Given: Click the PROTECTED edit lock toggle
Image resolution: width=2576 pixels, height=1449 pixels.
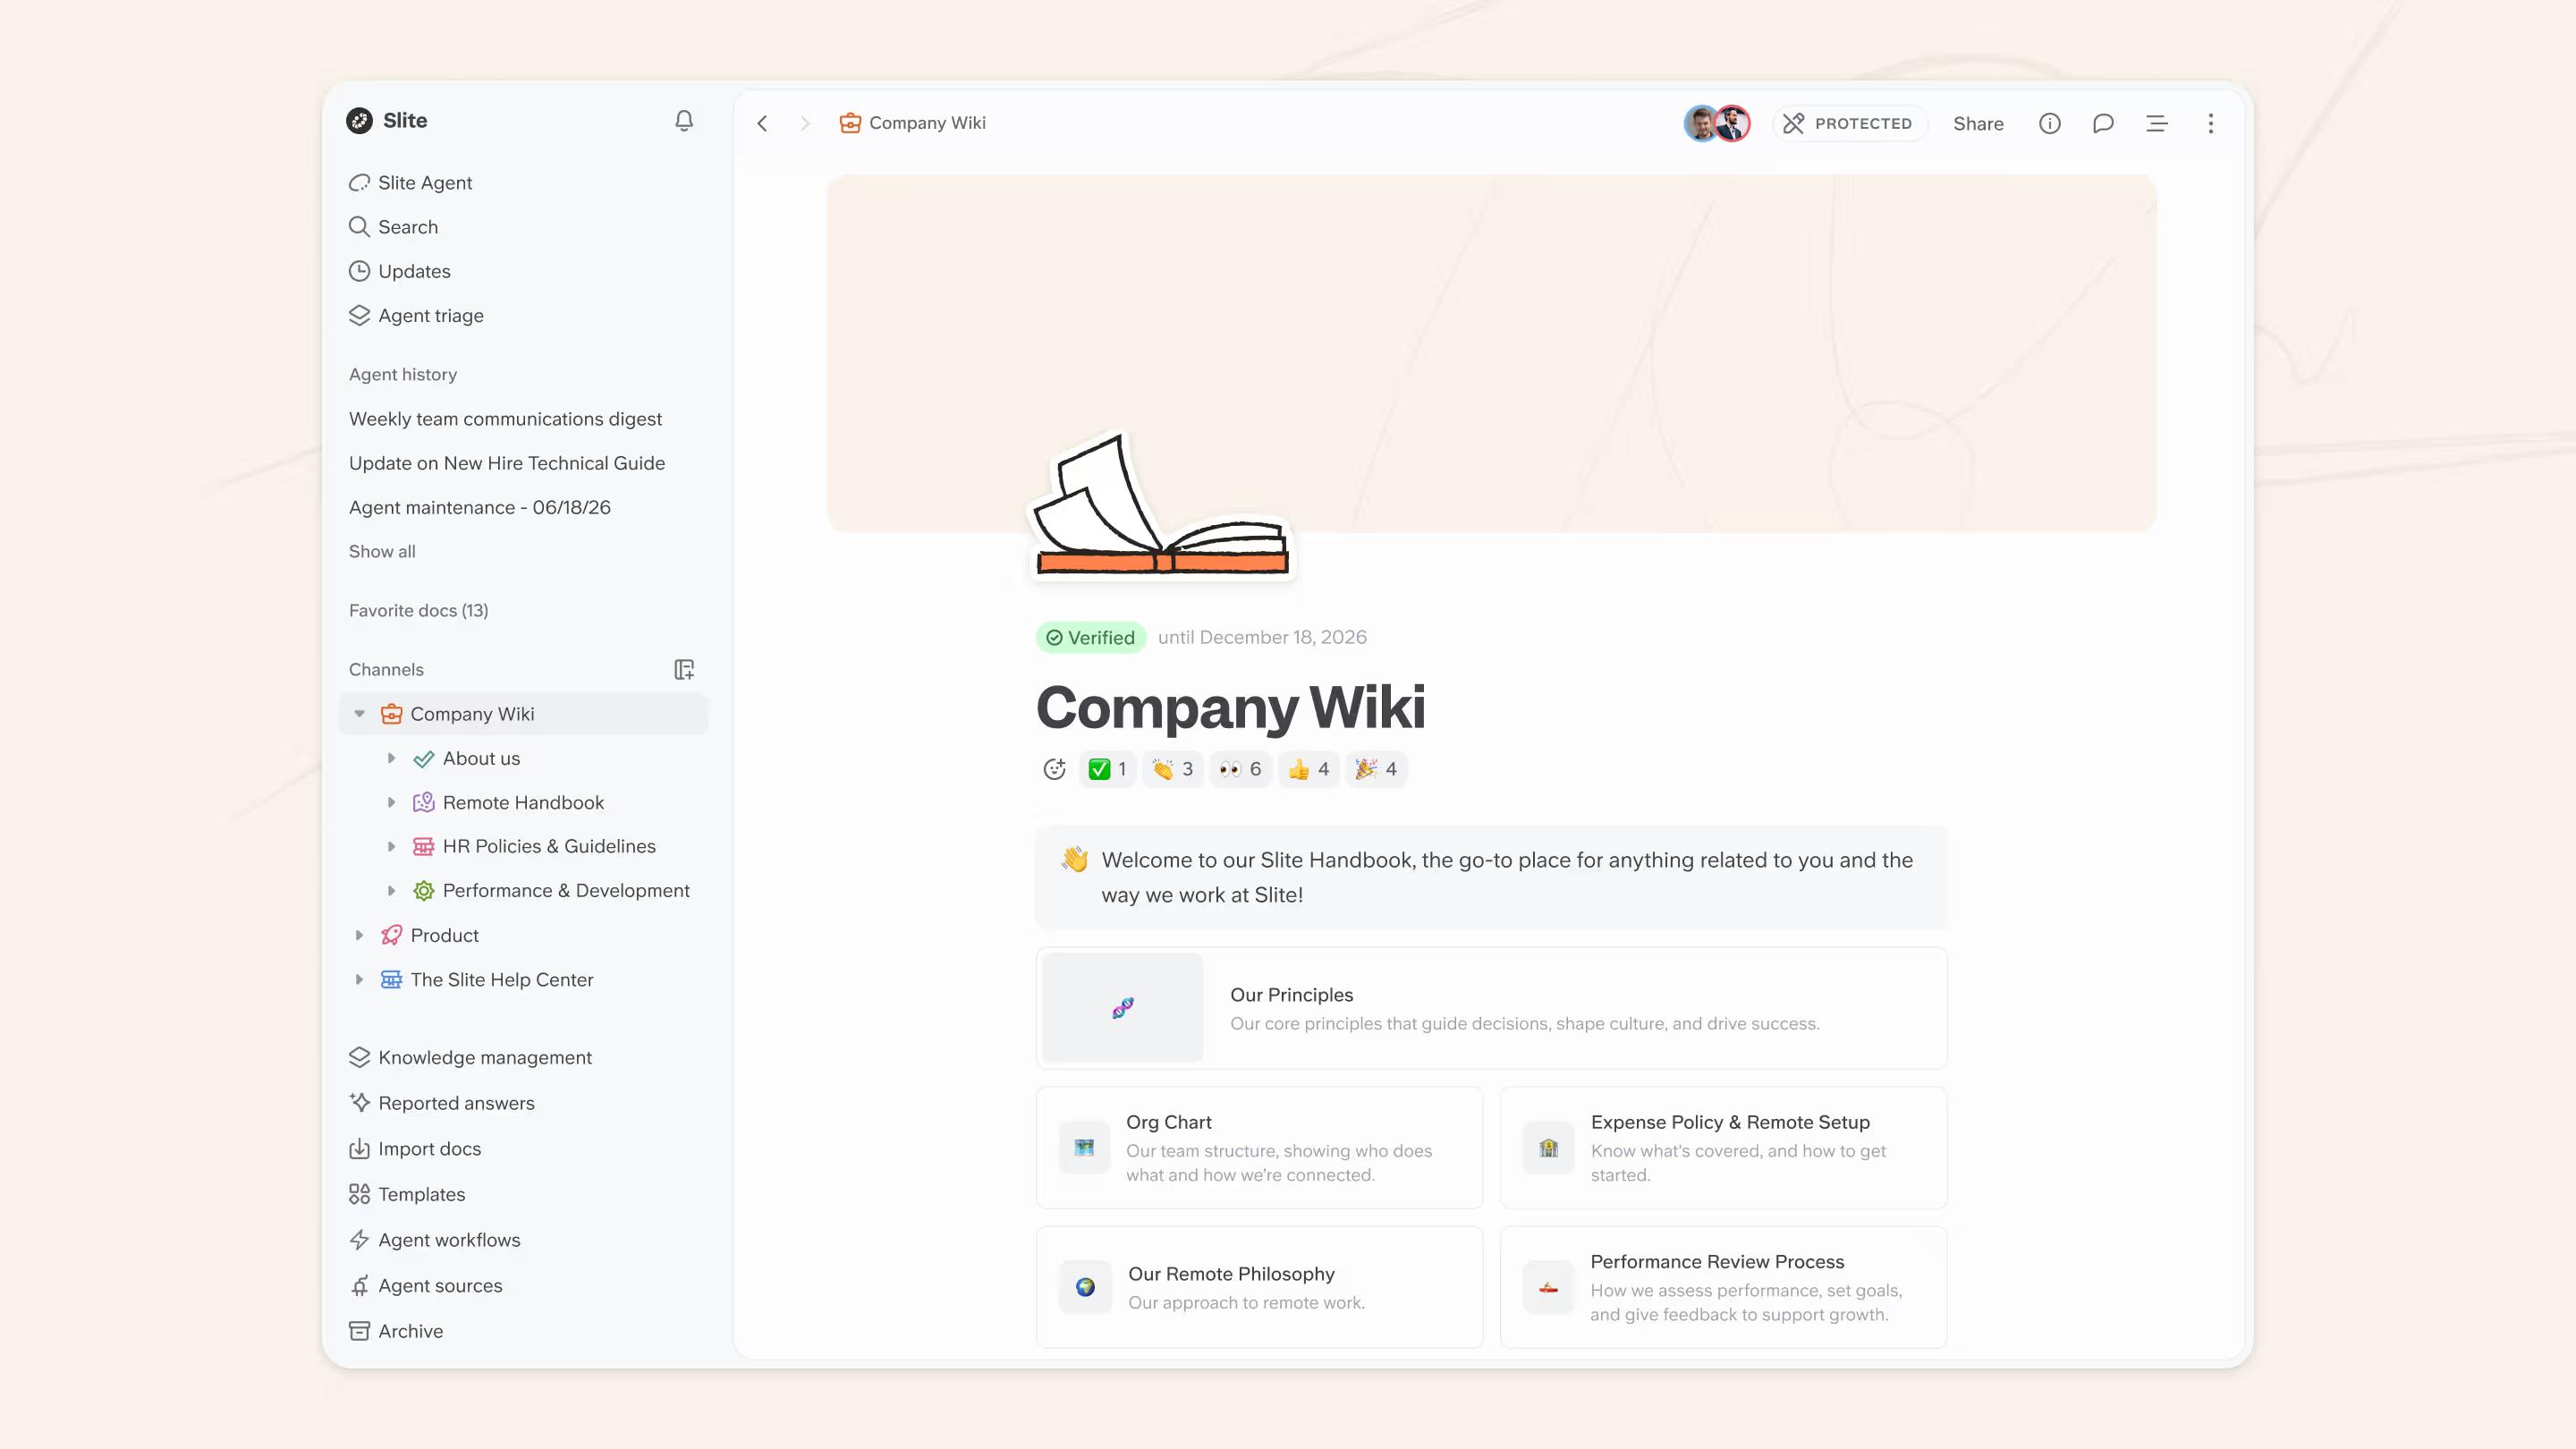Looking at the screenshot, I should click(x=1849, y=123).
